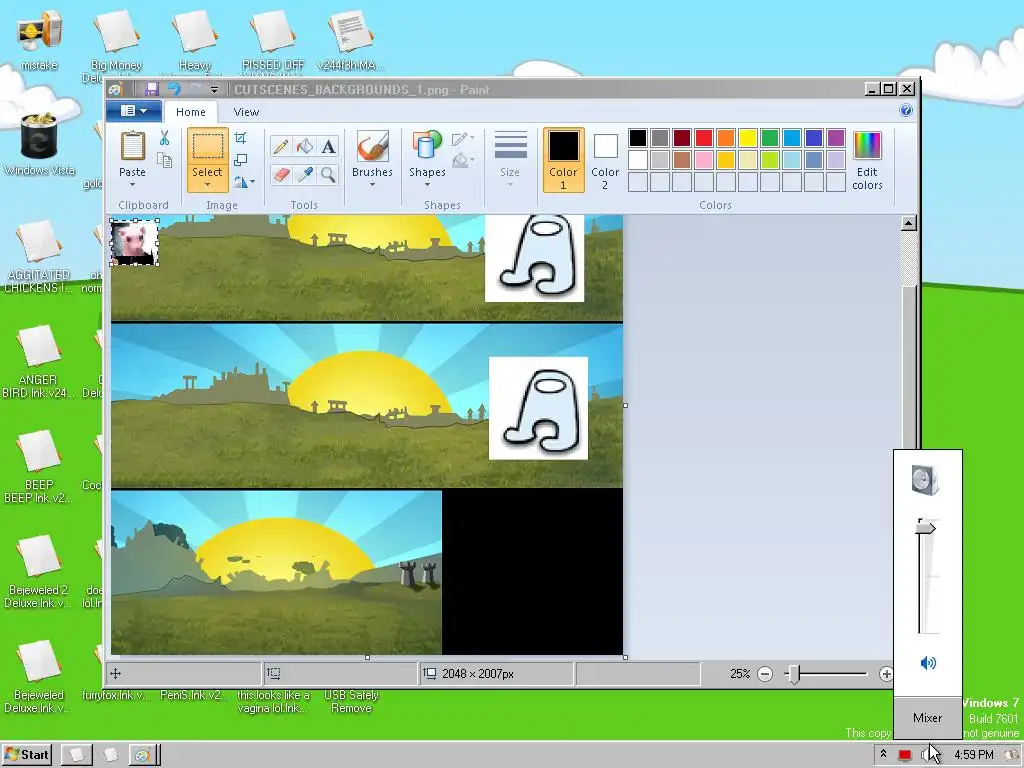Pick the green color swatch
The image size is (1024, 768).
coord(770,138)
